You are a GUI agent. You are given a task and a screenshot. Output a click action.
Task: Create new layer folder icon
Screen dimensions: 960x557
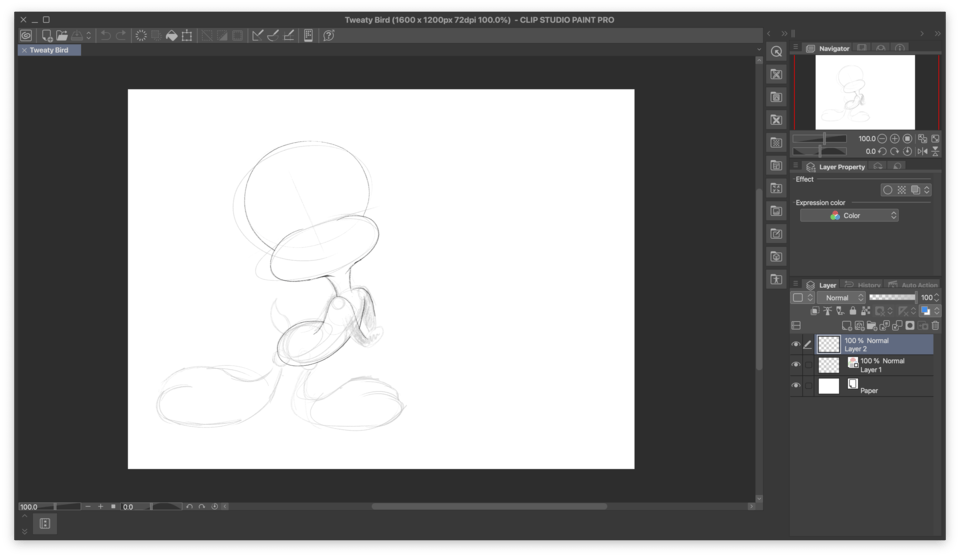click(x=871, y=326)
